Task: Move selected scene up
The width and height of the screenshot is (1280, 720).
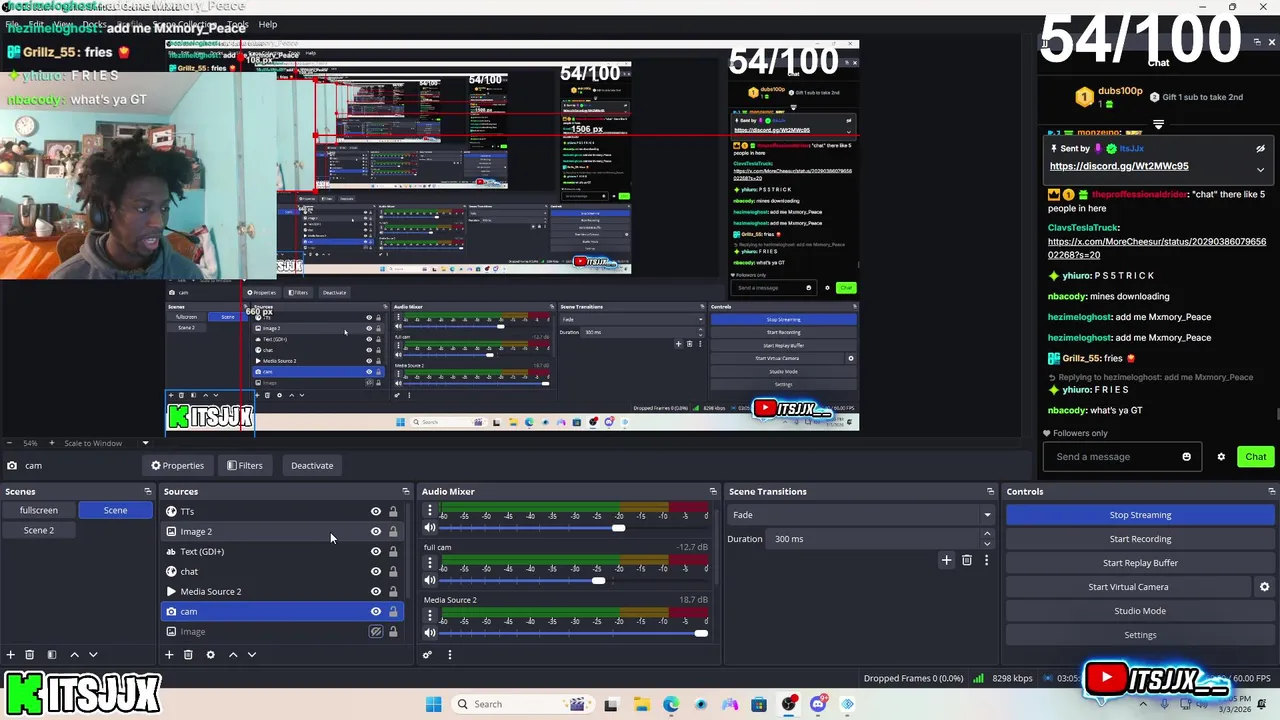Action: click(x=74, y=655)
